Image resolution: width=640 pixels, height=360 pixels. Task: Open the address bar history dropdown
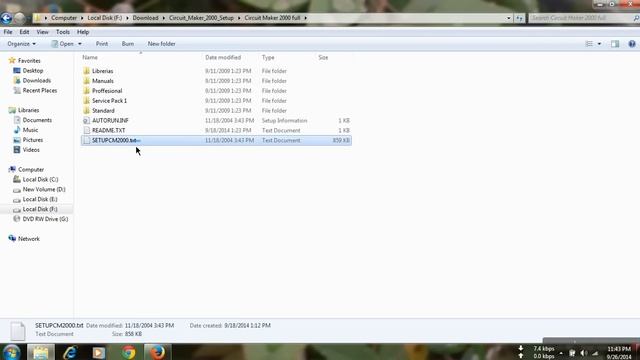coord(509,18)
